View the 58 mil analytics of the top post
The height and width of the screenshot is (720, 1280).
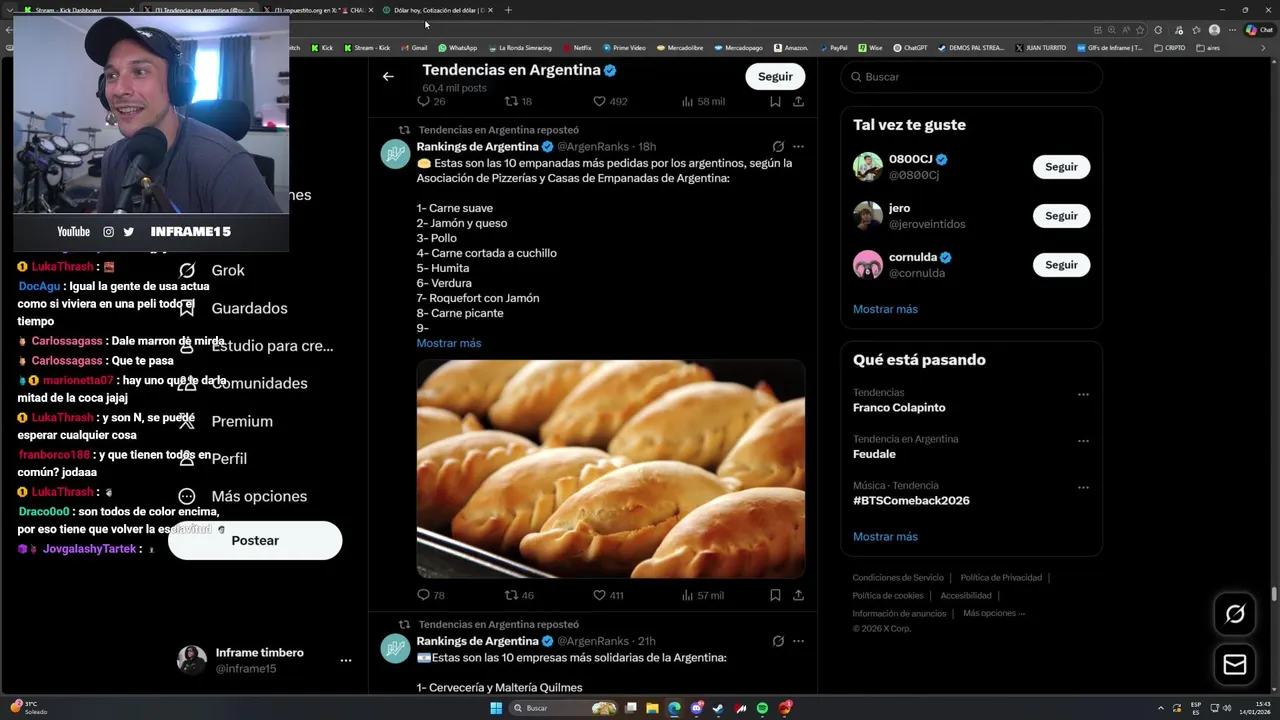coord(702,101)
